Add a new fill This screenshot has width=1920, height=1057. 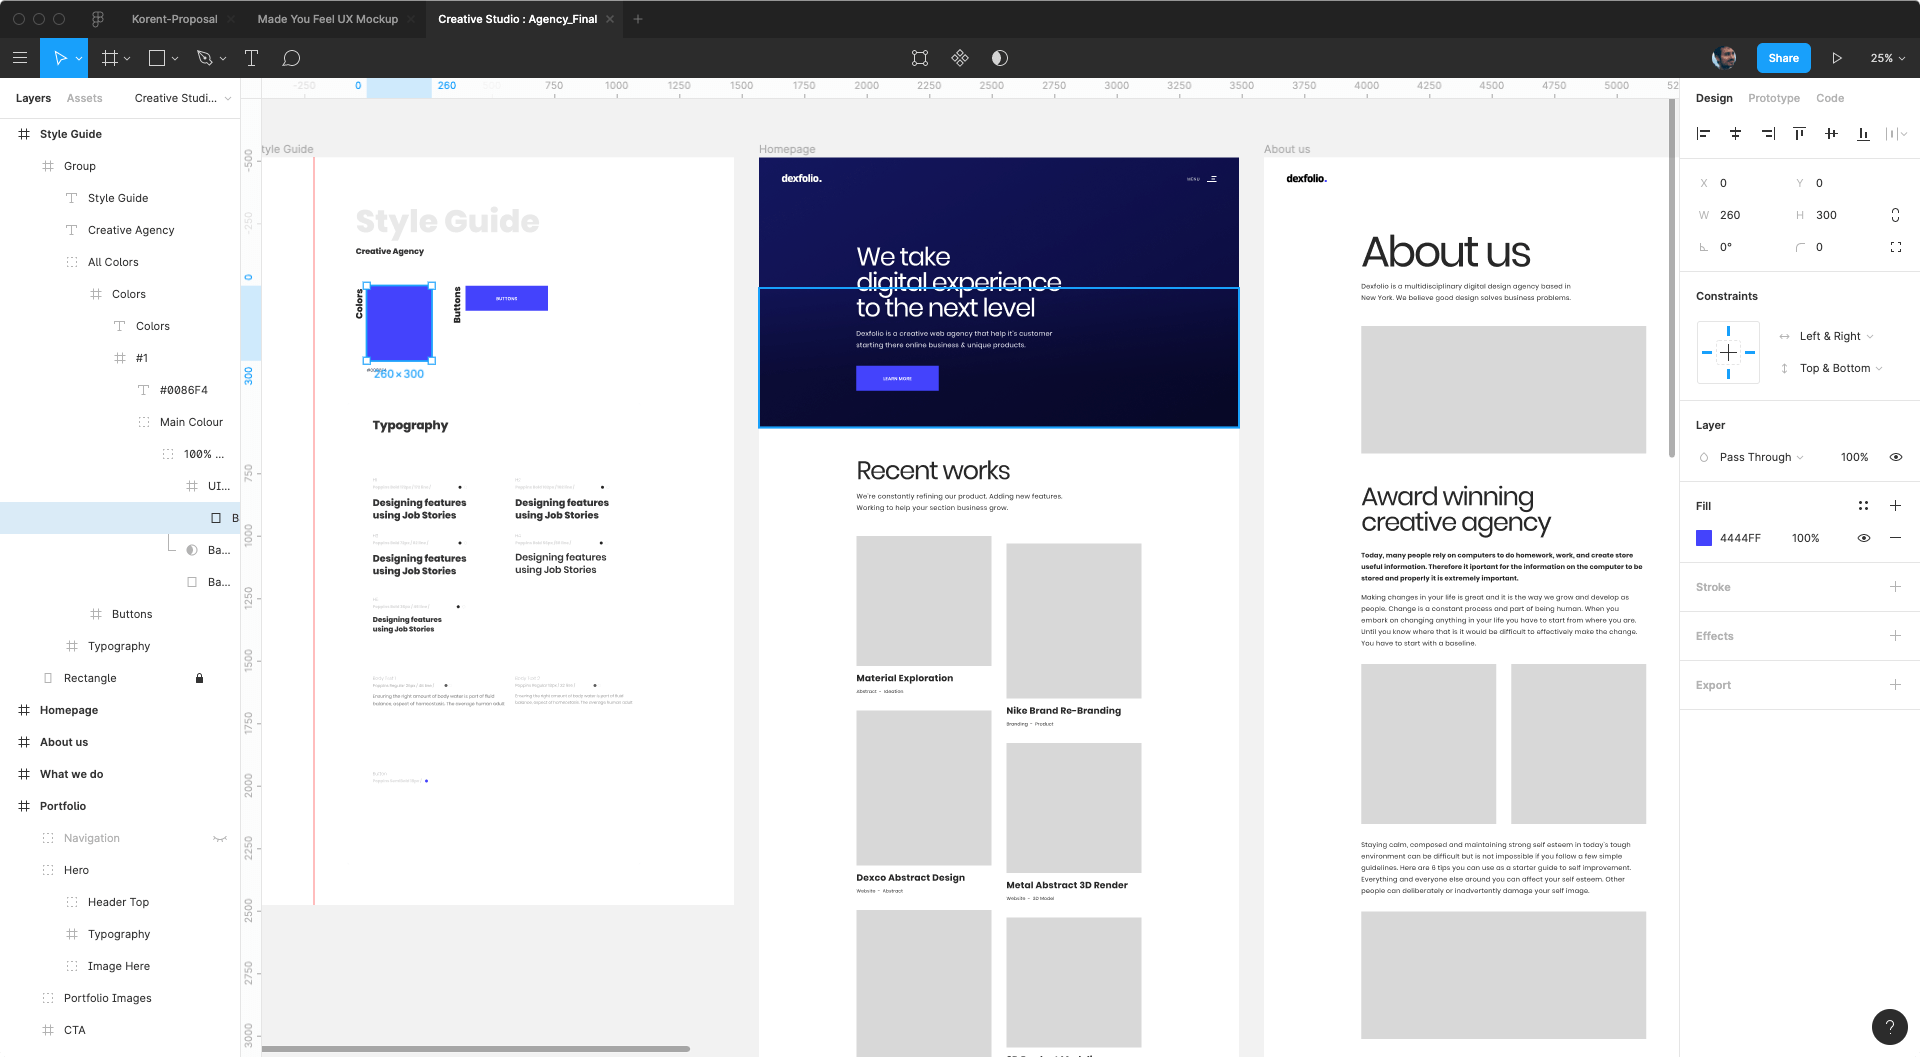coord(1895,506)
